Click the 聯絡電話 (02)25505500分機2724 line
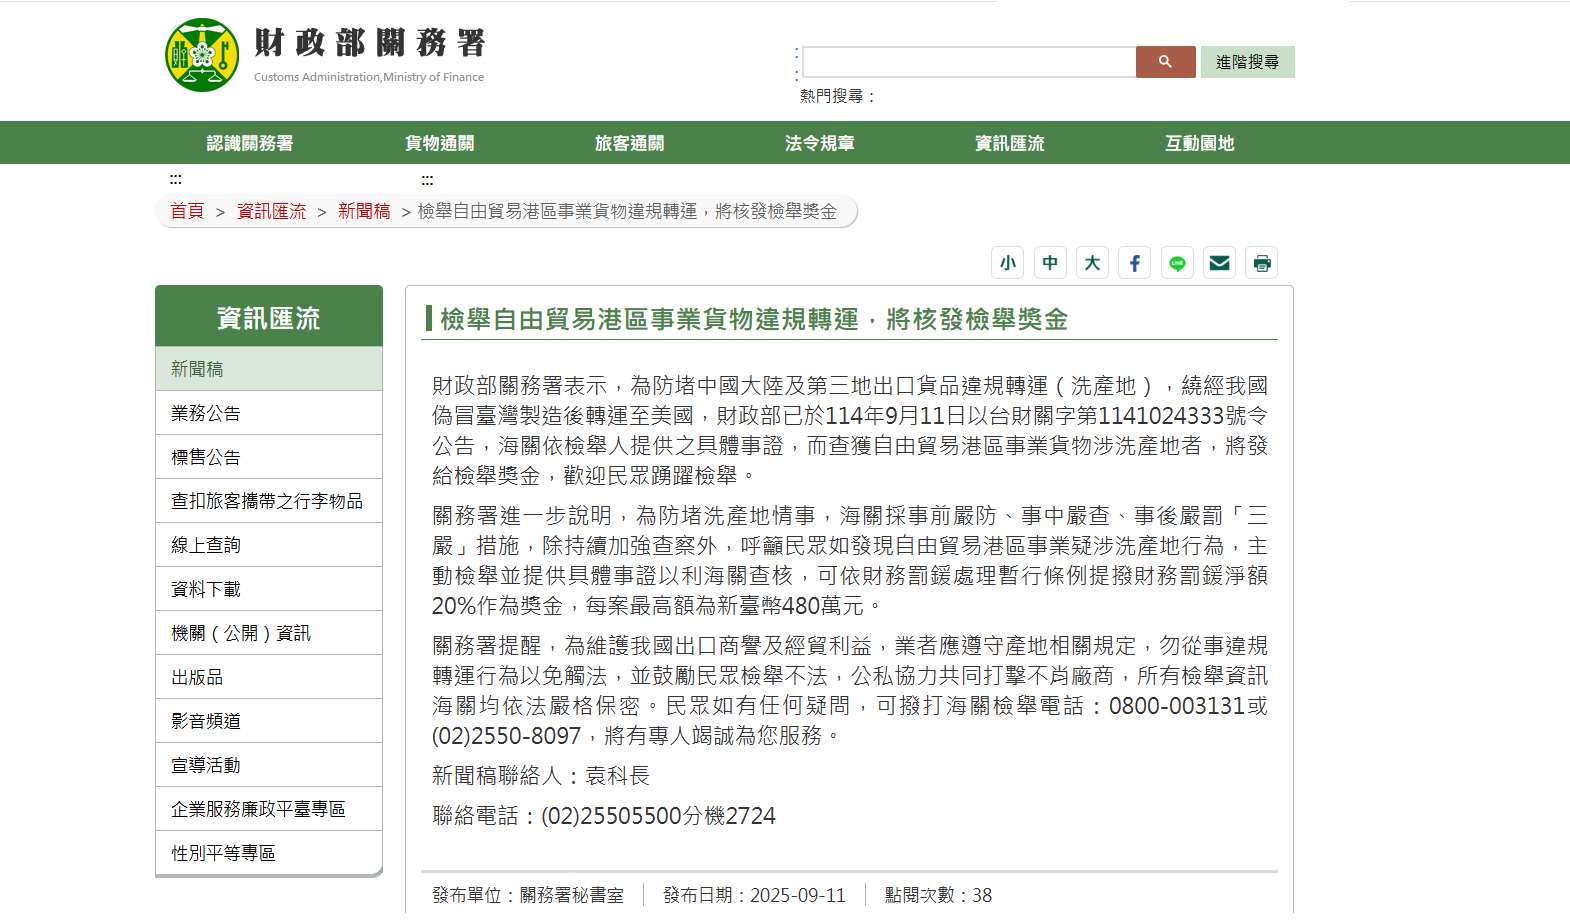1570x923 pixels. point(604,816)
